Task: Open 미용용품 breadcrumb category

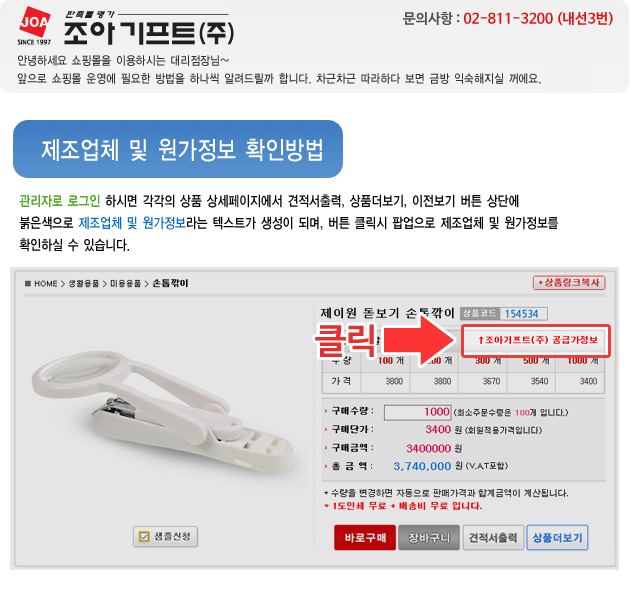Action: tap(125, 284)
